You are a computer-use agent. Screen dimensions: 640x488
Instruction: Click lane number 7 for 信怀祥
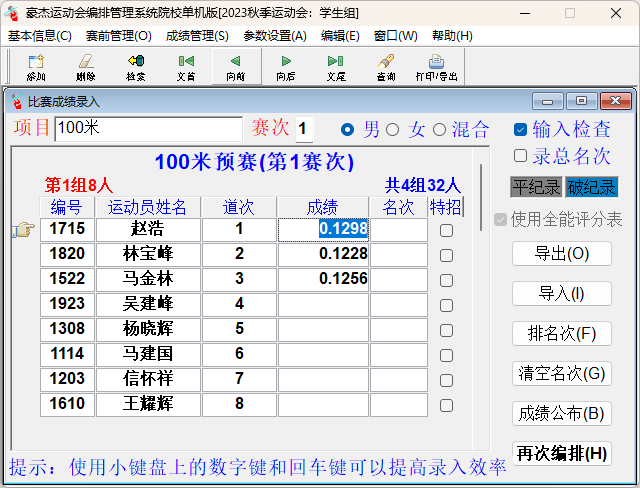coord(239,380)
